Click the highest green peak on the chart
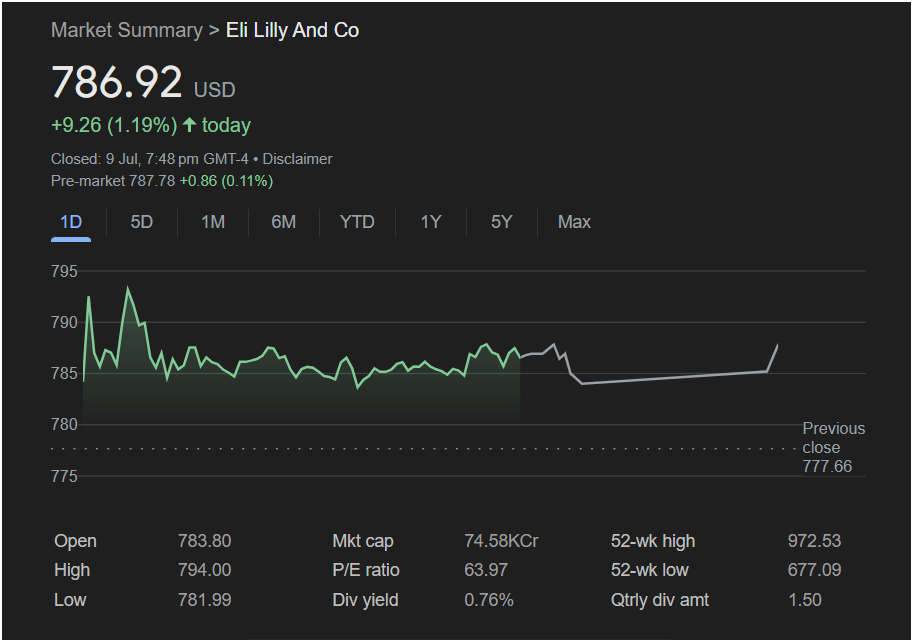913x642 pixels. click(128, 288)
